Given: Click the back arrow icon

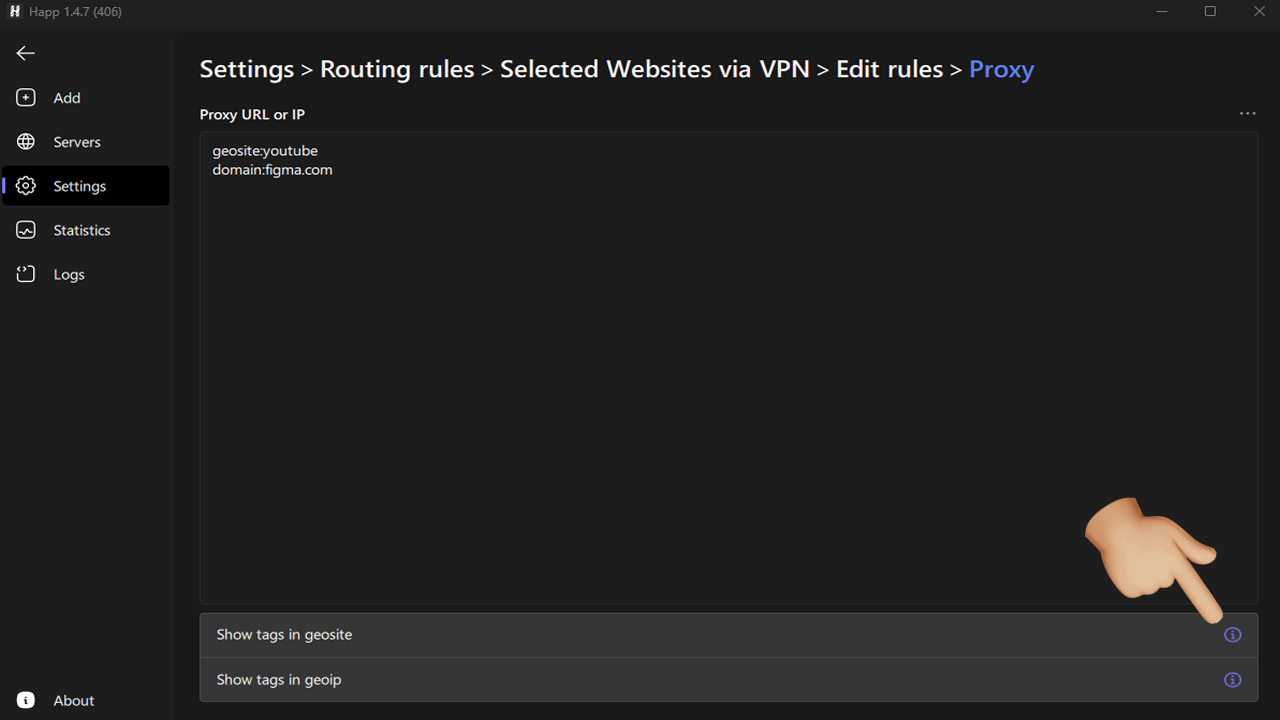Looking at the screenshot, I should [x=26, y=53].
